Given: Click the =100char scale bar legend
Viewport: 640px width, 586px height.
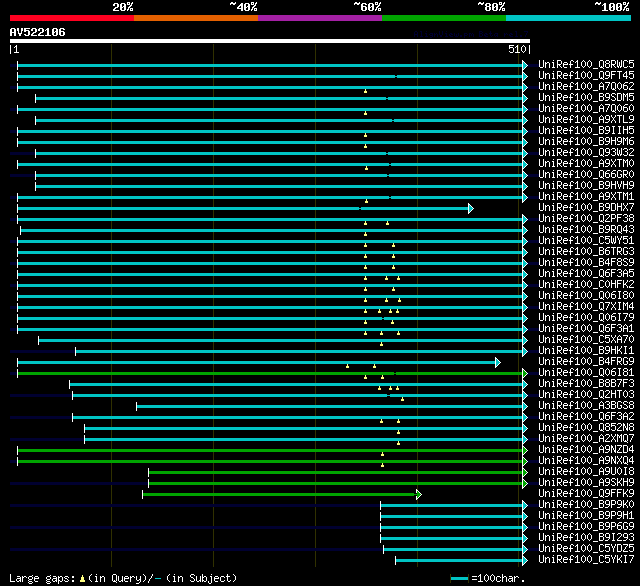Looking at the screenshot, I should coord(487,578).
